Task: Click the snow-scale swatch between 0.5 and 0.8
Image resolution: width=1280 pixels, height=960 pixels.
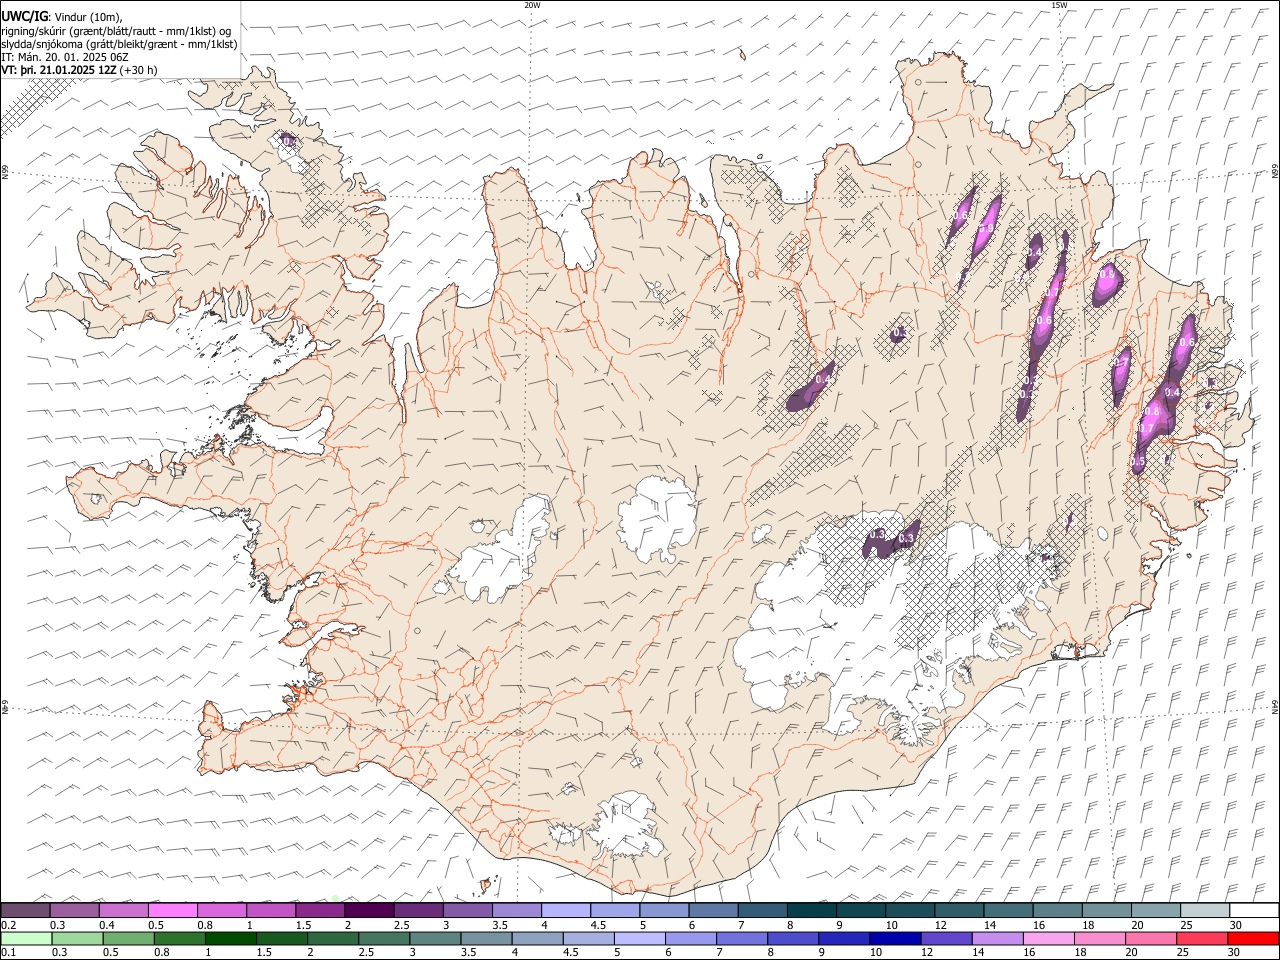Action: click(x=173, y=910)
